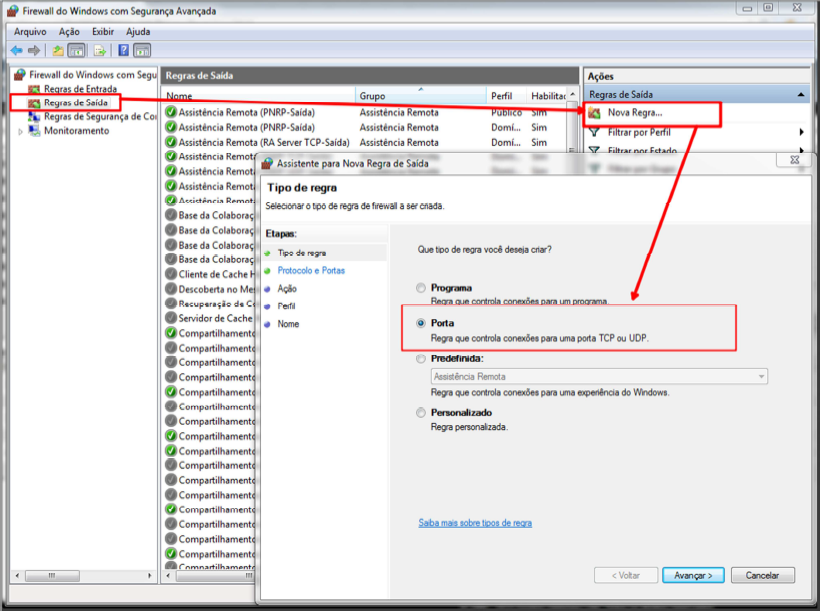Image resolution: width=820 pixels, height=611 pixels.
Task: Click gray icon of Servidor de Cache row
Action: coord(171,318)
